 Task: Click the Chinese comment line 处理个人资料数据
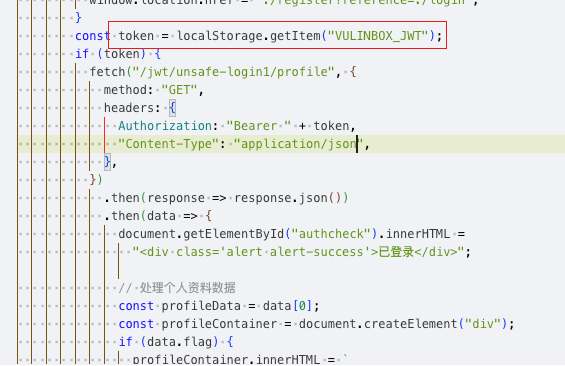pos(177,288)
